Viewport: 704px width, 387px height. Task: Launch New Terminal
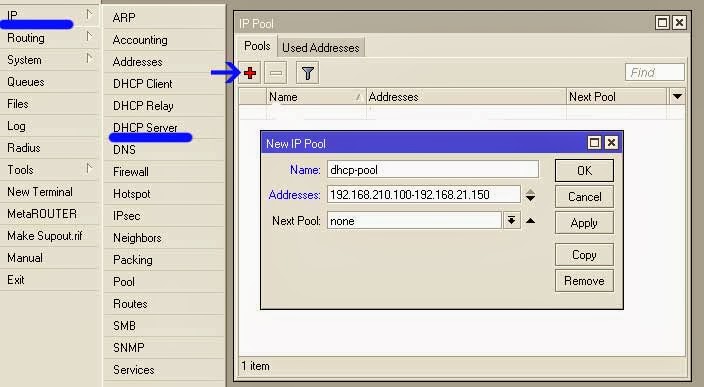[48, 192]
